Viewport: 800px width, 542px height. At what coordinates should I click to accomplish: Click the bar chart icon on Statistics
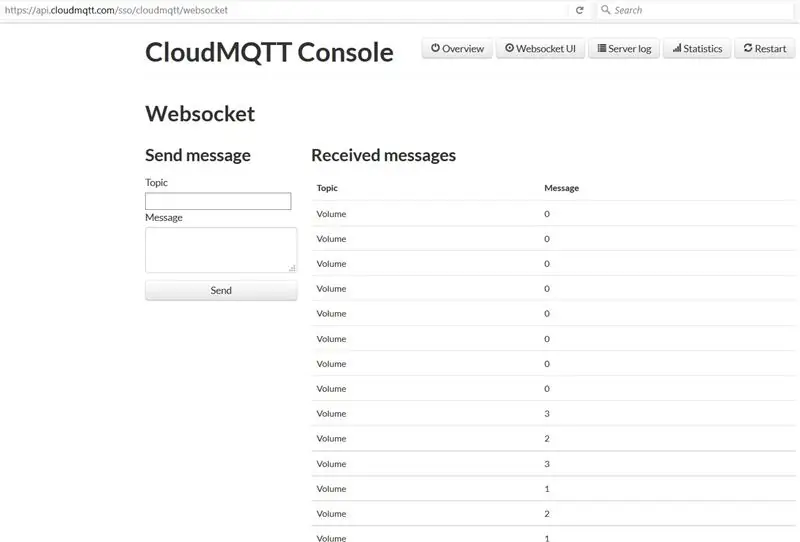[x=677, y=48]
